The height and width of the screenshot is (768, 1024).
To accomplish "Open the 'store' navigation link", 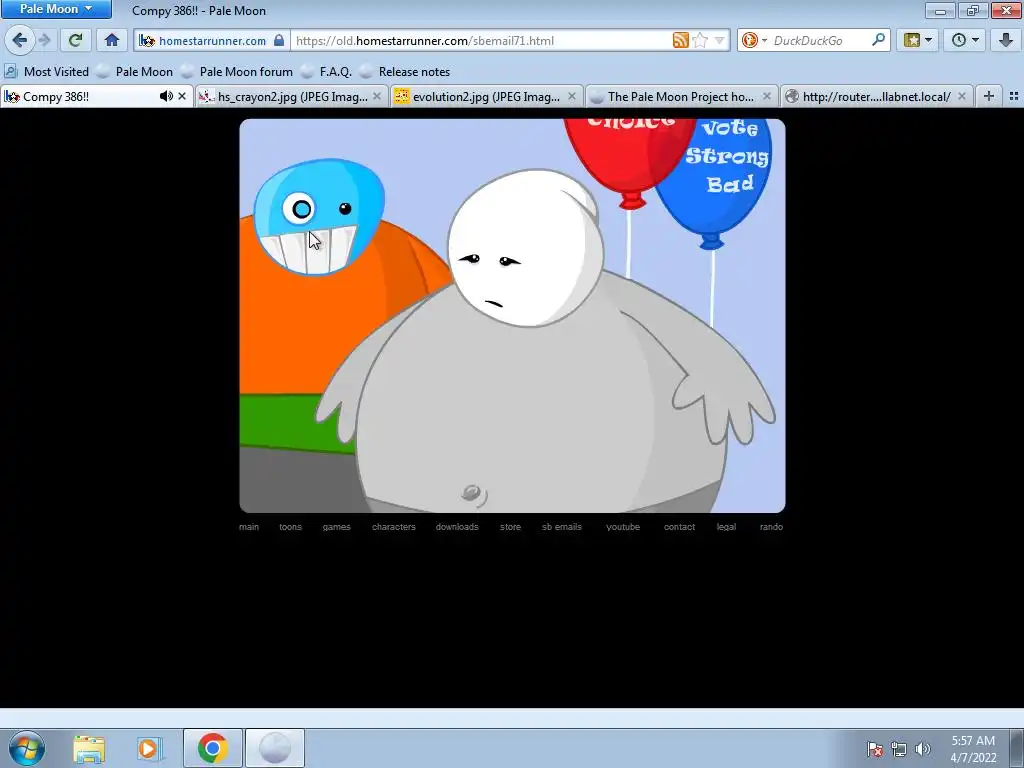I will coord(511,526).
